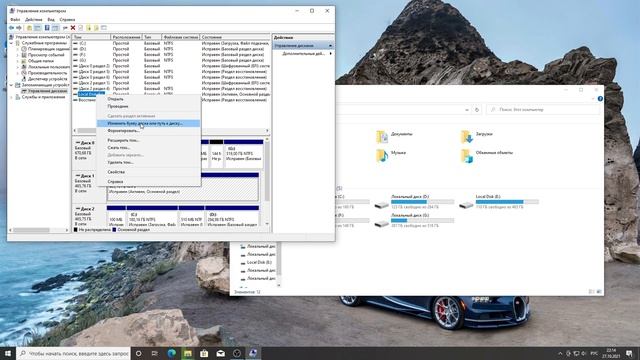Sort by the Файловая система column header
Image resolution: width=640 pixels, height=360 pixels.
tap(181, 37)
